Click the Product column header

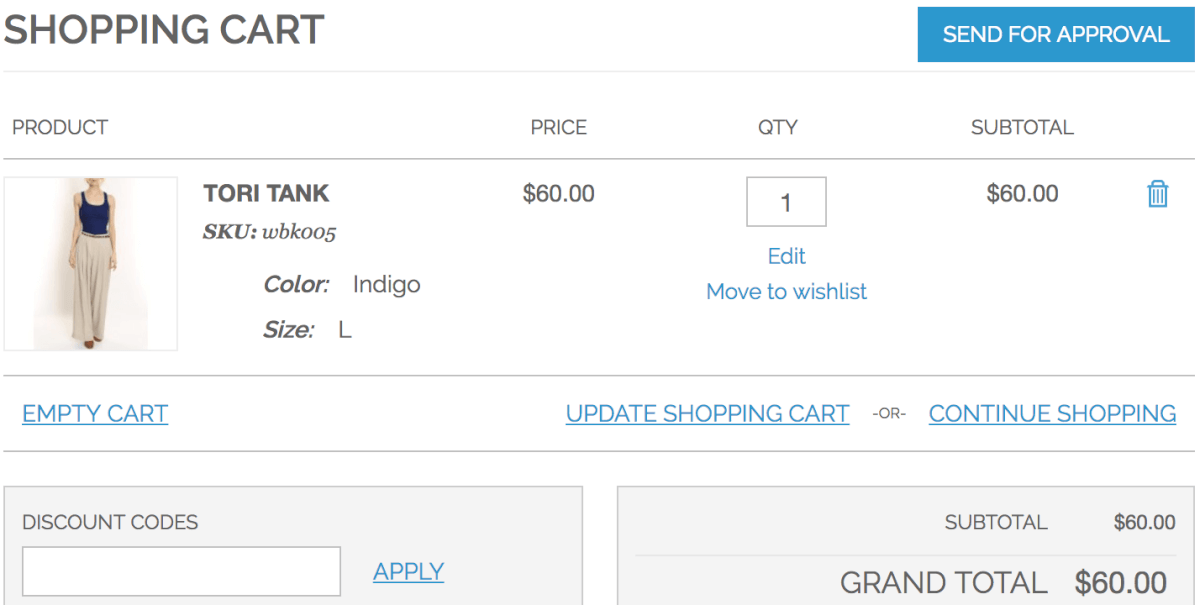point(60,128)
